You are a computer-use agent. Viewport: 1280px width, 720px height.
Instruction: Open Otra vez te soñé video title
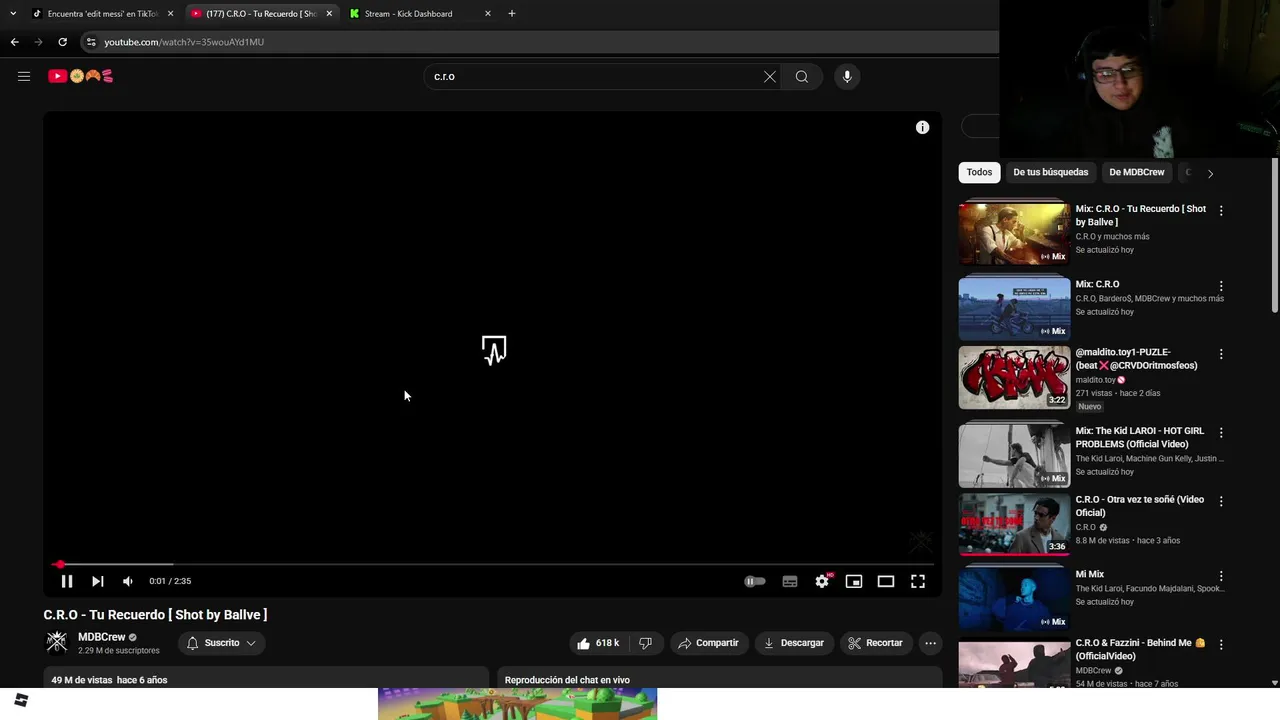1139,506
